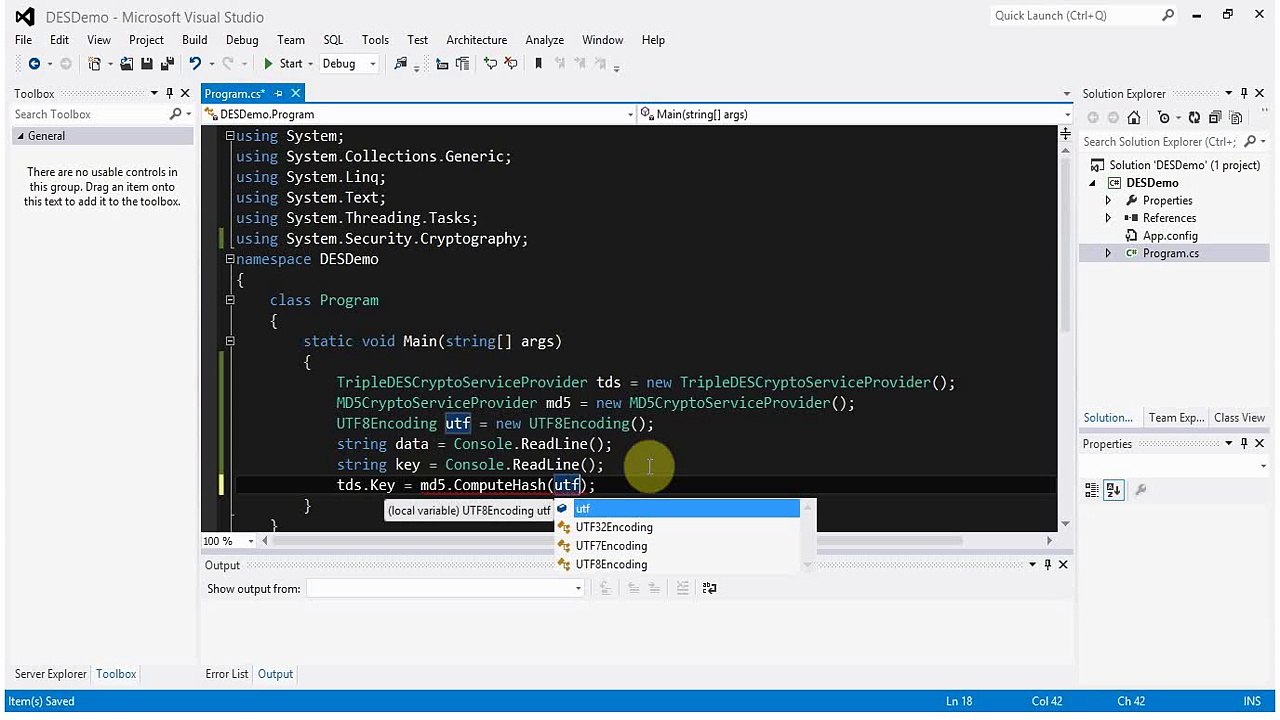1280x720 pixels.
Task: Click the Comment selected lines icon
Action: coord(490,64)
